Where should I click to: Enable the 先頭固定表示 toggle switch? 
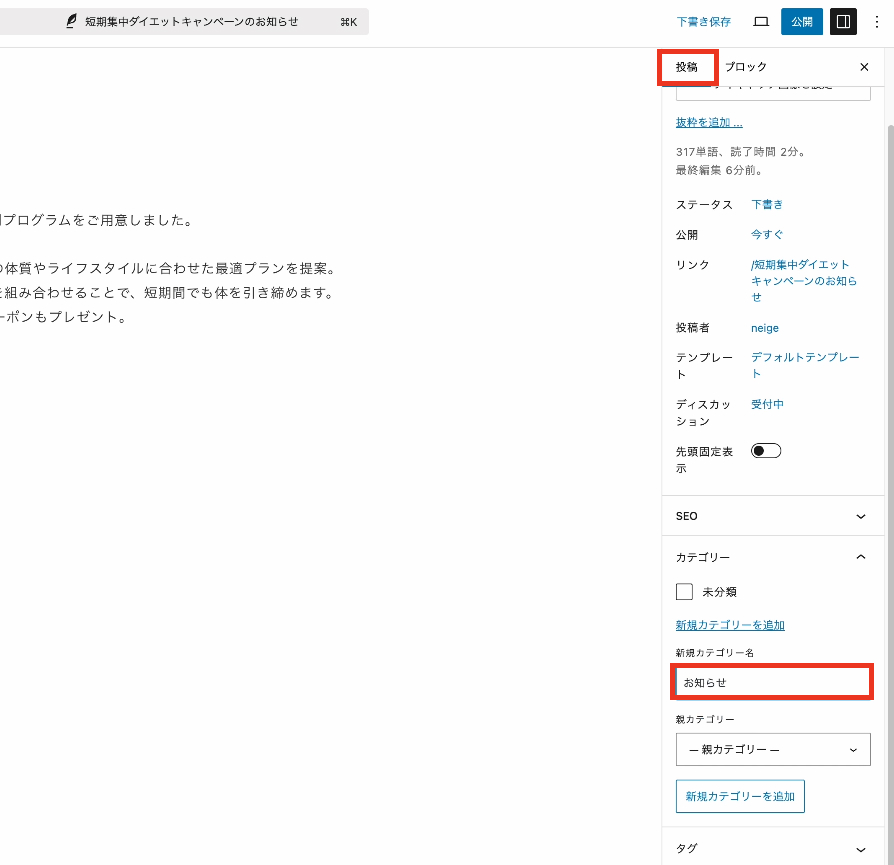click(765, 450)
